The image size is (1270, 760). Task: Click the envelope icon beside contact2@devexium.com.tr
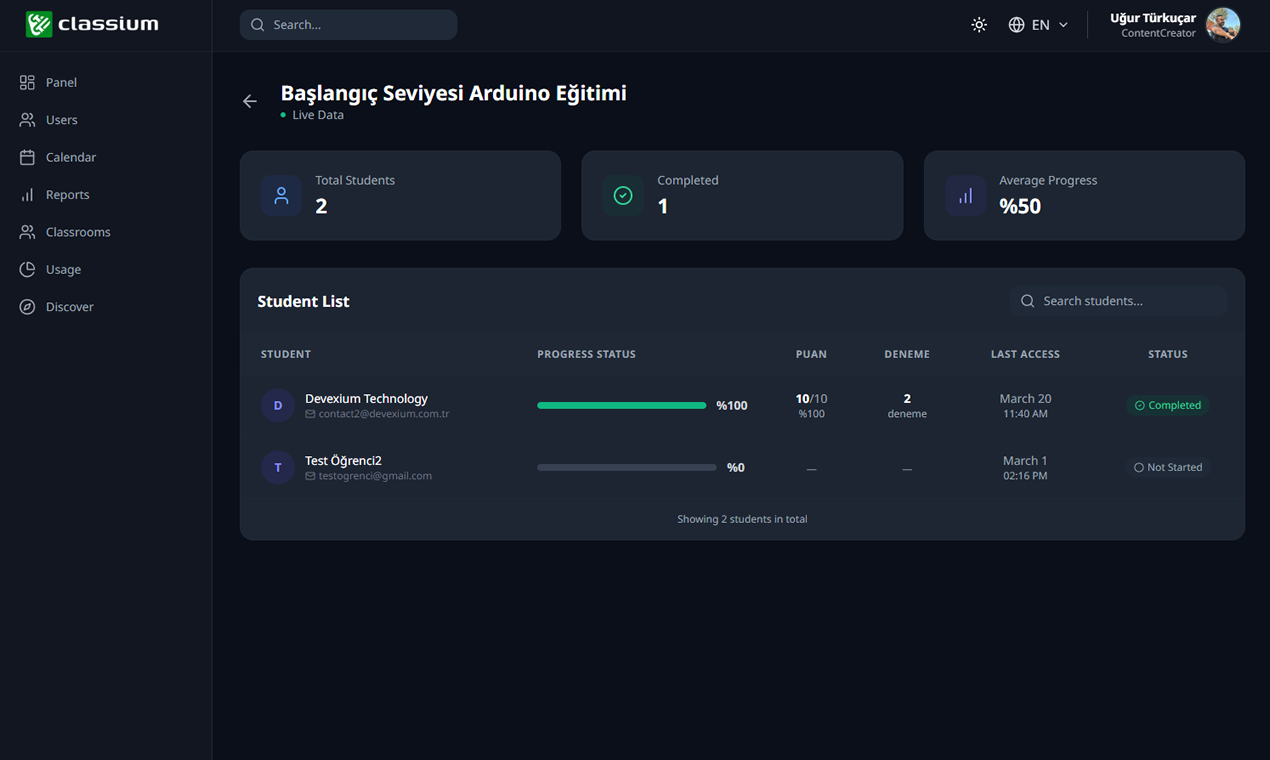pos(310,414)
